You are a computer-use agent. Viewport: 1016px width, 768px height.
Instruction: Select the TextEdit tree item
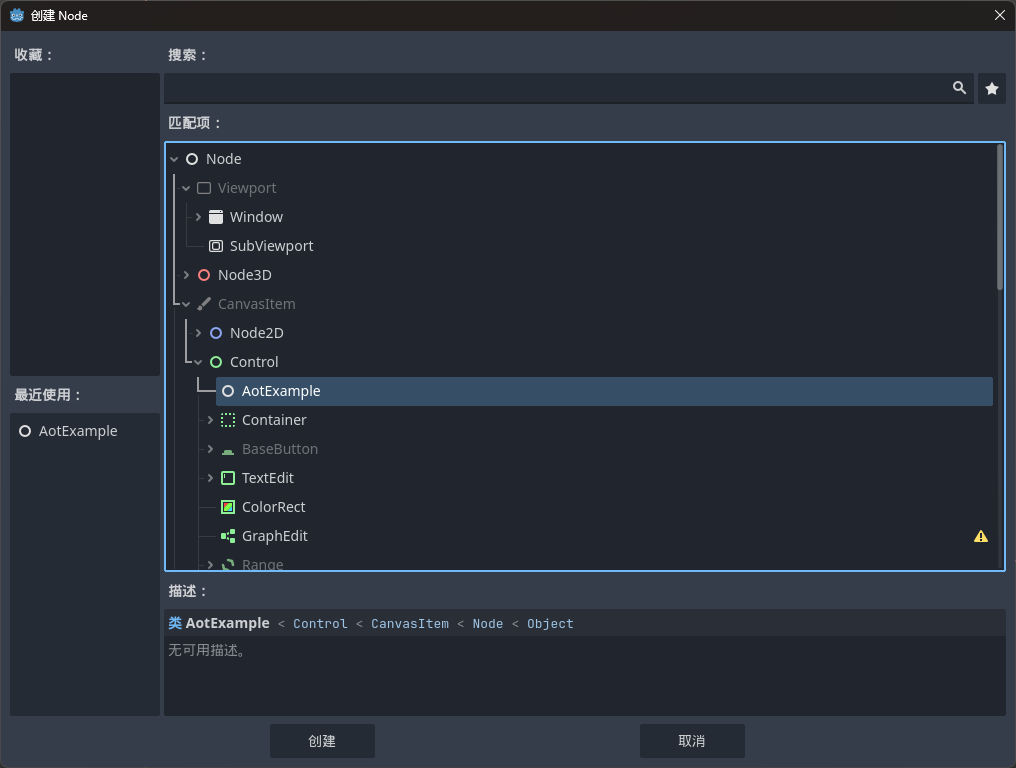267,478
